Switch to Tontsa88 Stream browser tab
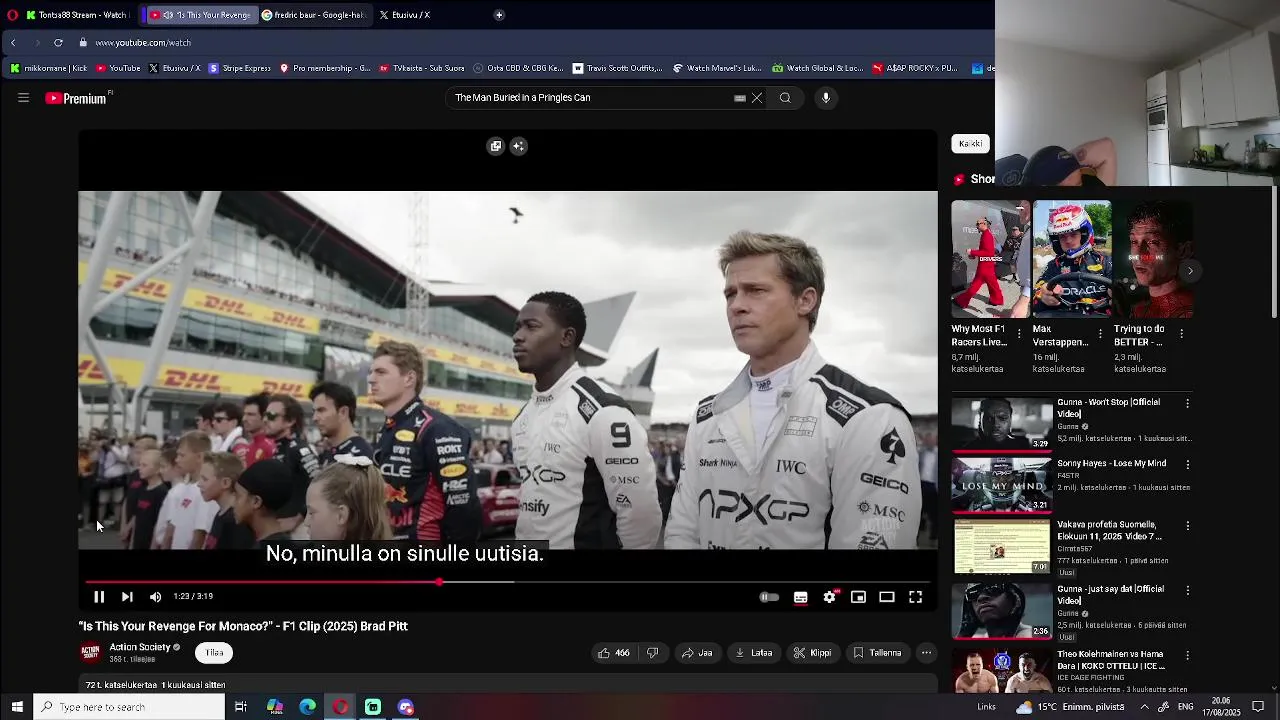1280x720 pixels. (x=80, y=15)
